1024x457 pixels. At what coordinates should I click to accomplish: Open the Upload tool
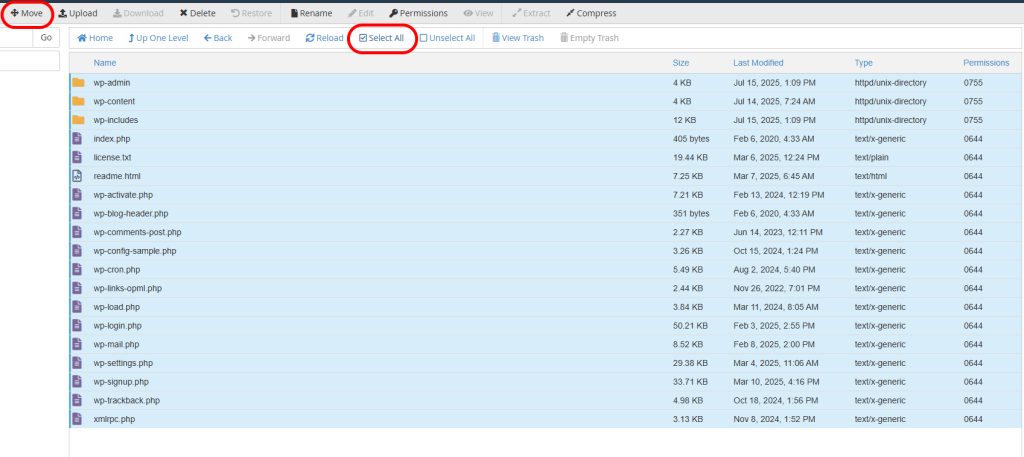[78, 13]
